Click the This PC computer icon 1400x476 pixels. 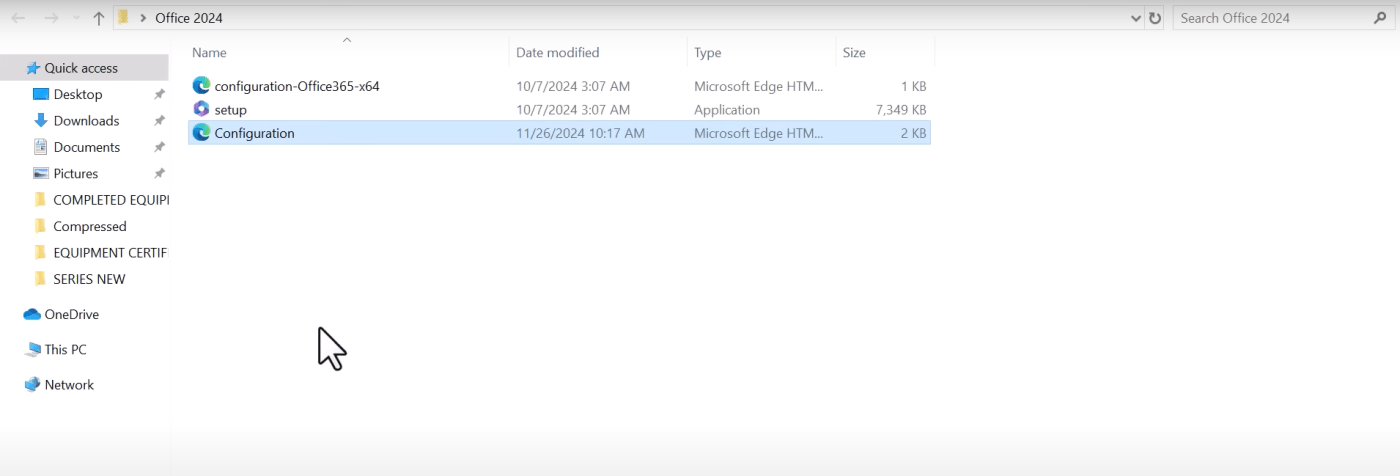point(32,350)
